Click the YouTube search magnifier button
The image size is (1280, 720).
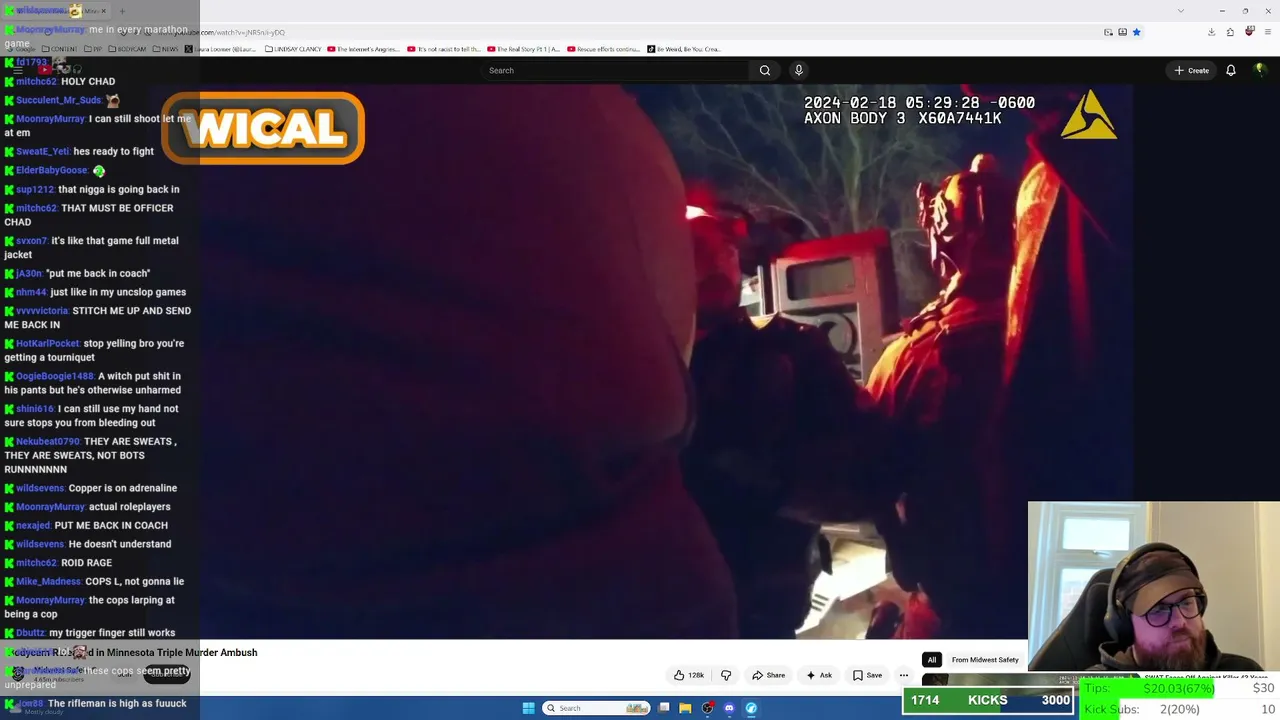click(765, 70)
